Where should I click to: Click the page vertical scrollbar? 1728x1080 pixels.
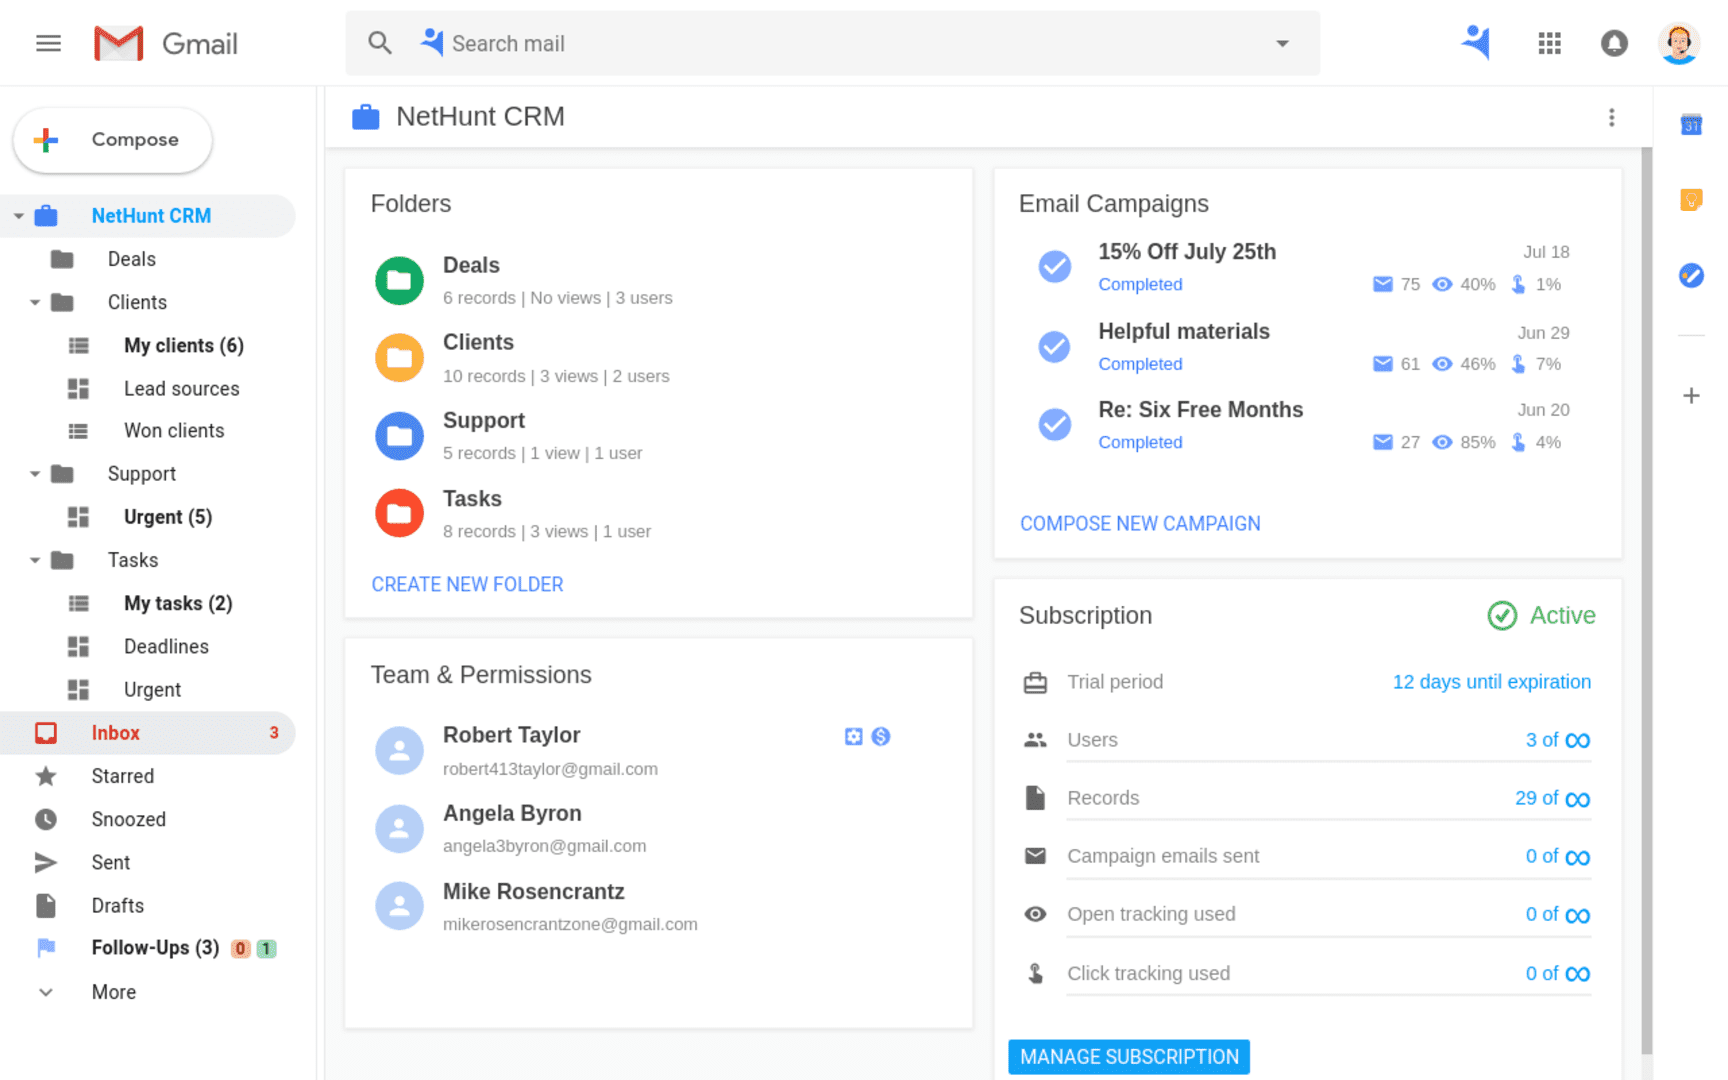(x=1646, y=600)
